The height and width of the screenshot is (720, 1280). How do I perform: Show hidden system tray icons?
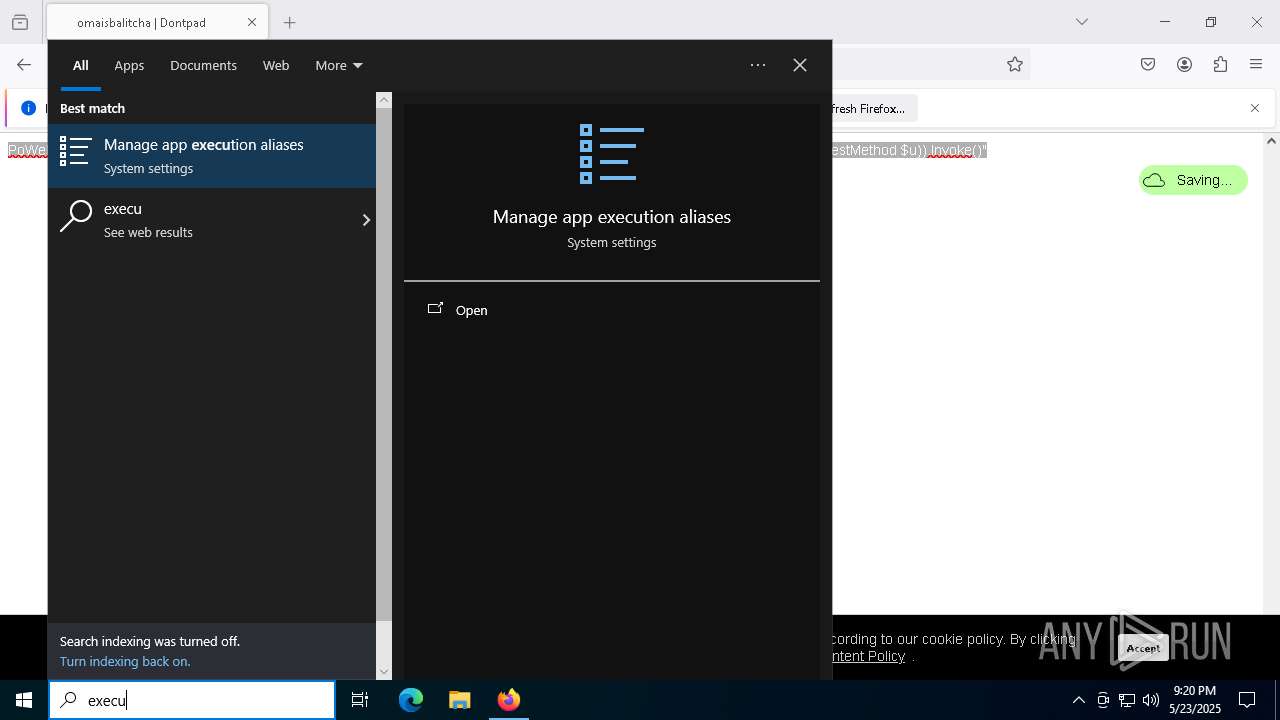pyautogui.click(x=1078, y=700)
